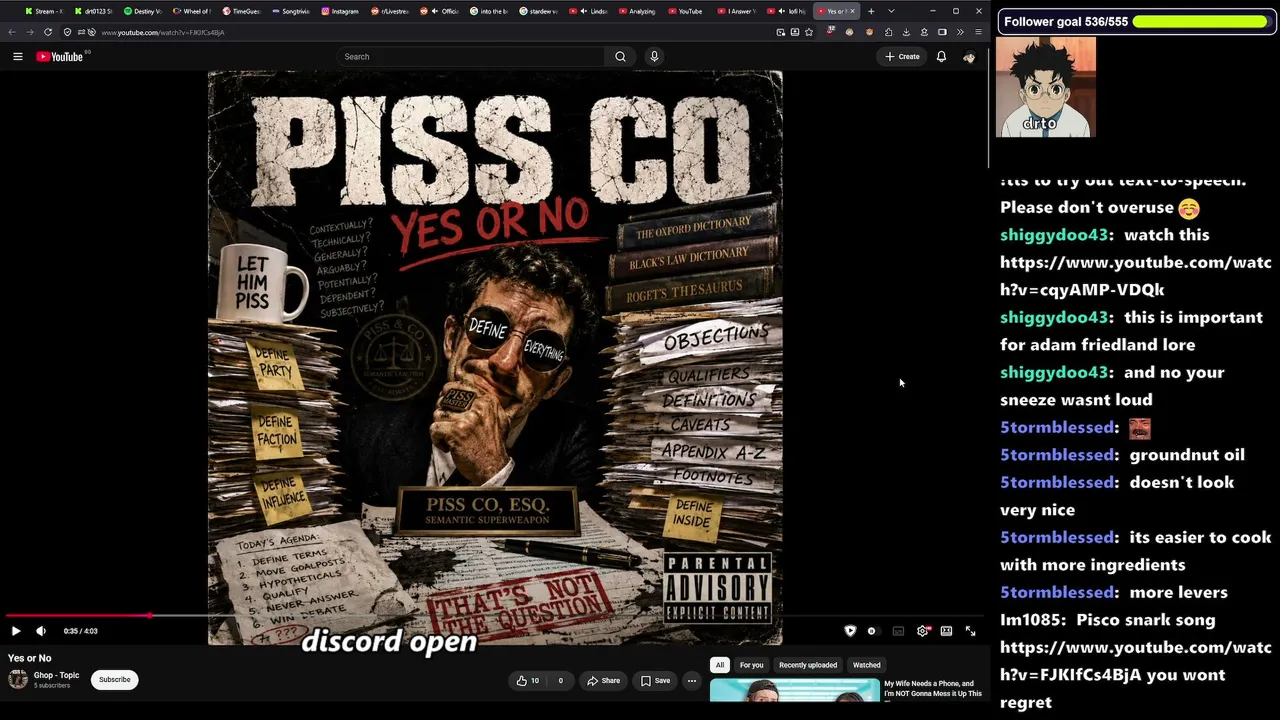Image resolution: width=1280 pixels, height=720 pixels.
Task: Click the '5 subscribers' count text
Action: click(52, 686)
